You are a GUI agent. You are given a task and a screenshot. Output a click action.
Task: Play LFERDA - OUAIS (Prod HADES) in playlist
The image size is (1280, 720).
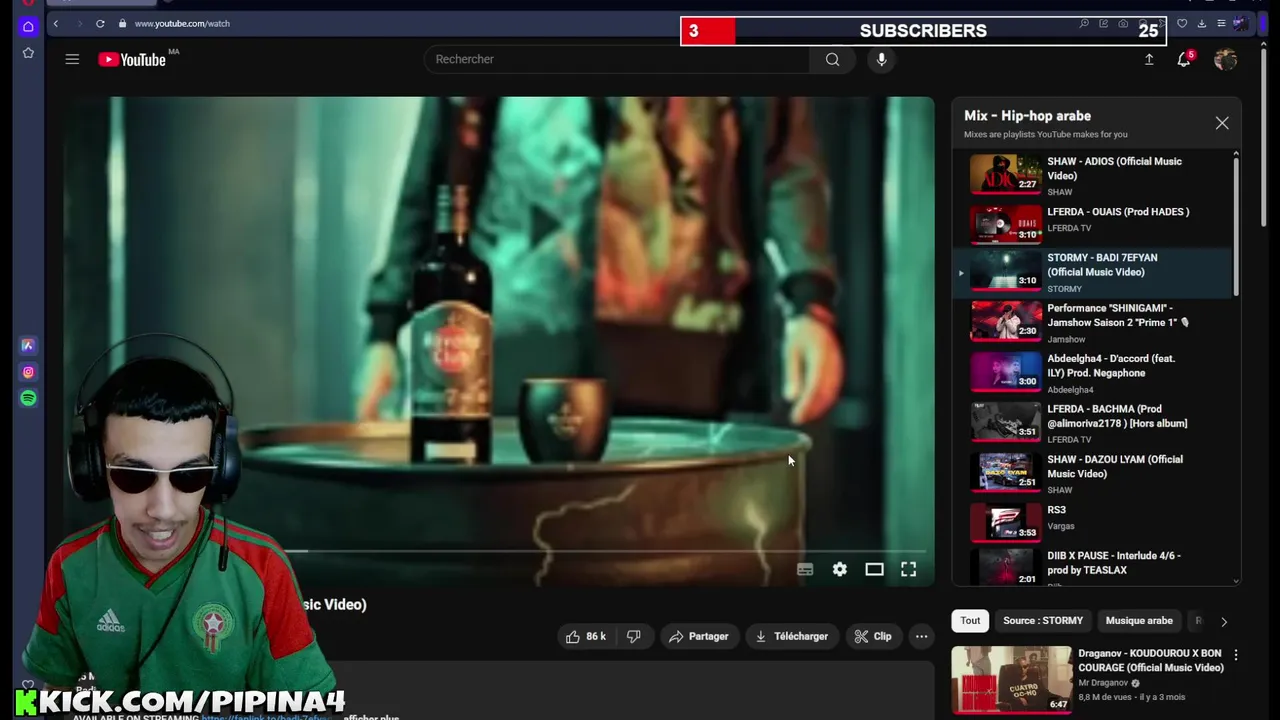[1093, 223]
